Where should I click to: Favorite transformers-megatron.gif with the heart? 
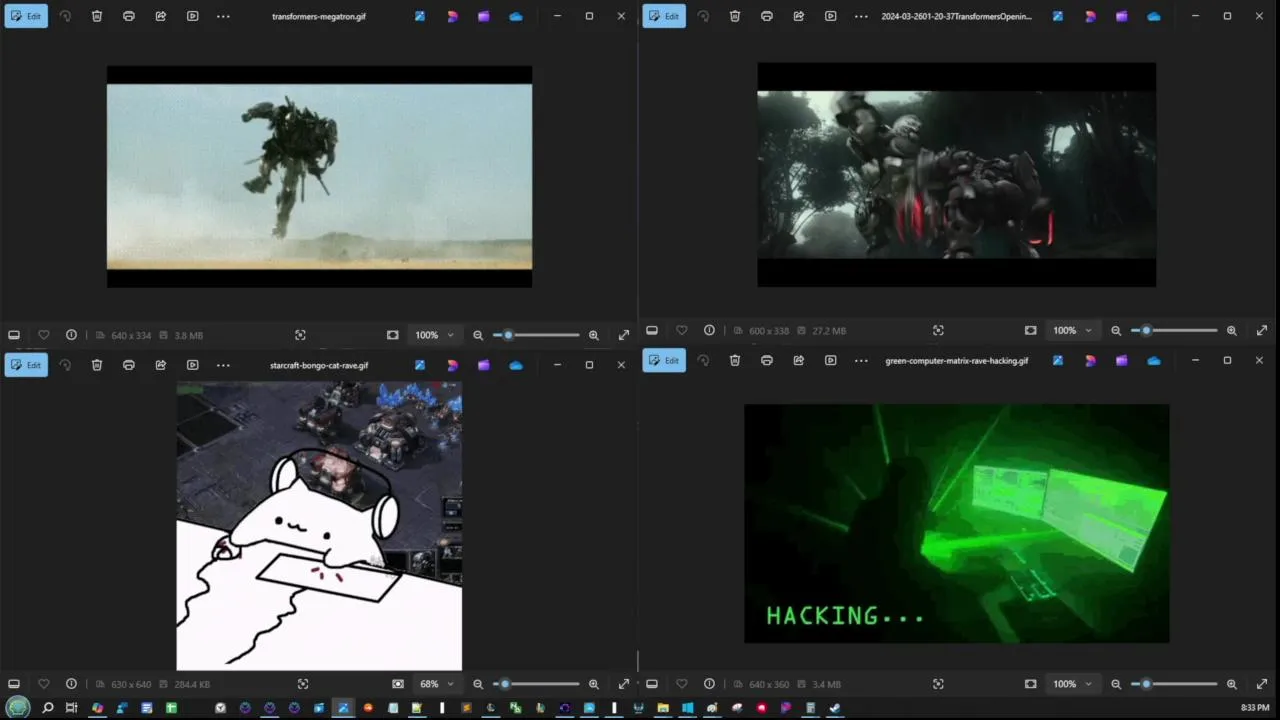pyautogui.click(x=43, y=335)
